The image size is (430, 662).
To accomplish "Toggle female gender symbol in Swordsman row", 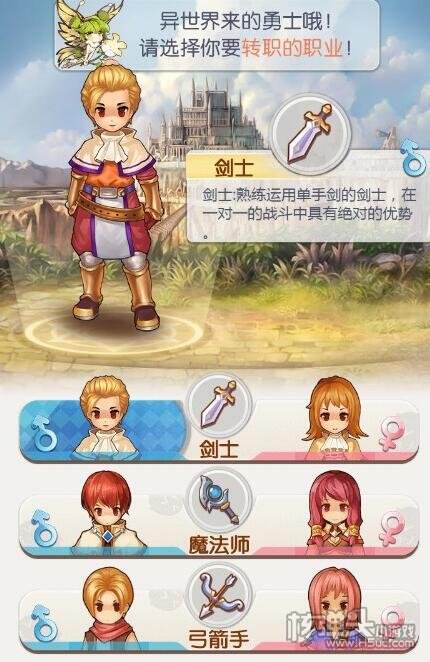I will [391, 434].
